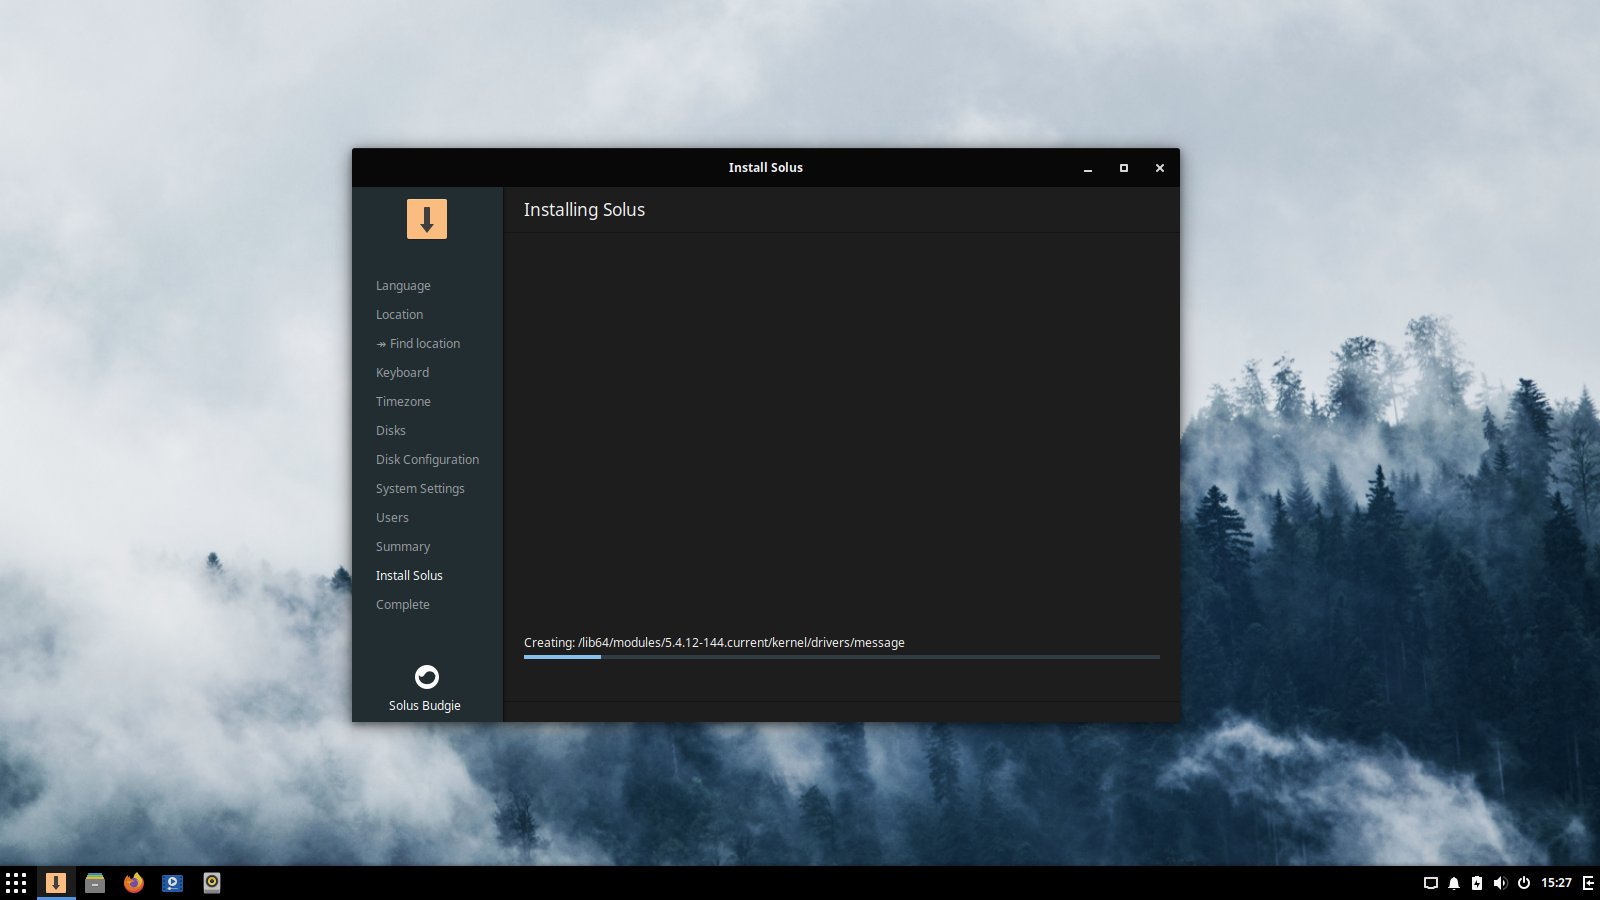
Task: Click the installation progress bar
Action: pyautogui.click(x=841, y=657)
